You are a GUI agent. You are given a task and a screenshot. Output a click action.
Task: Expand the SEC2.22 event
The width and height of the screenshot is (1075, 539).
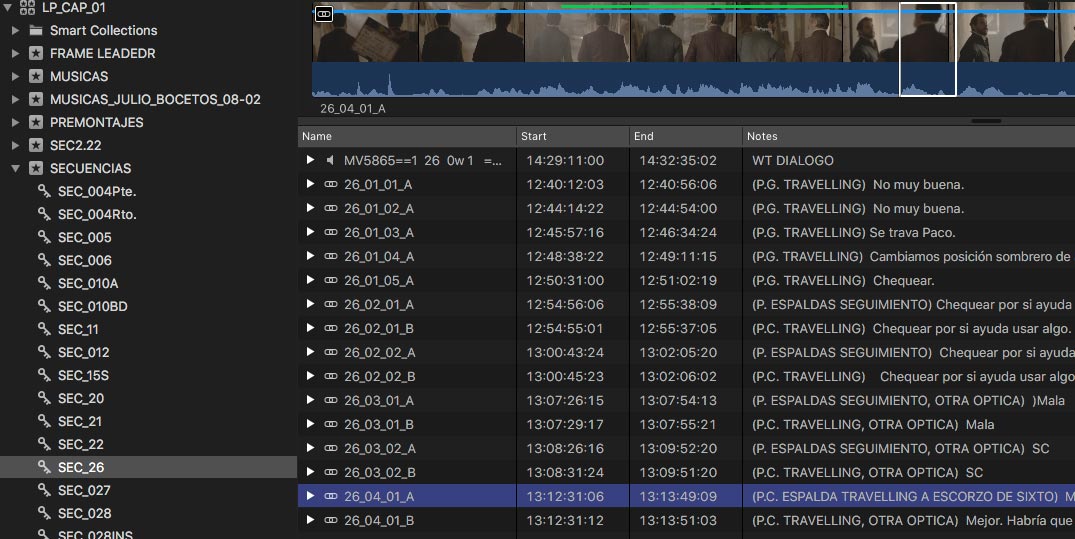[15, 145]
